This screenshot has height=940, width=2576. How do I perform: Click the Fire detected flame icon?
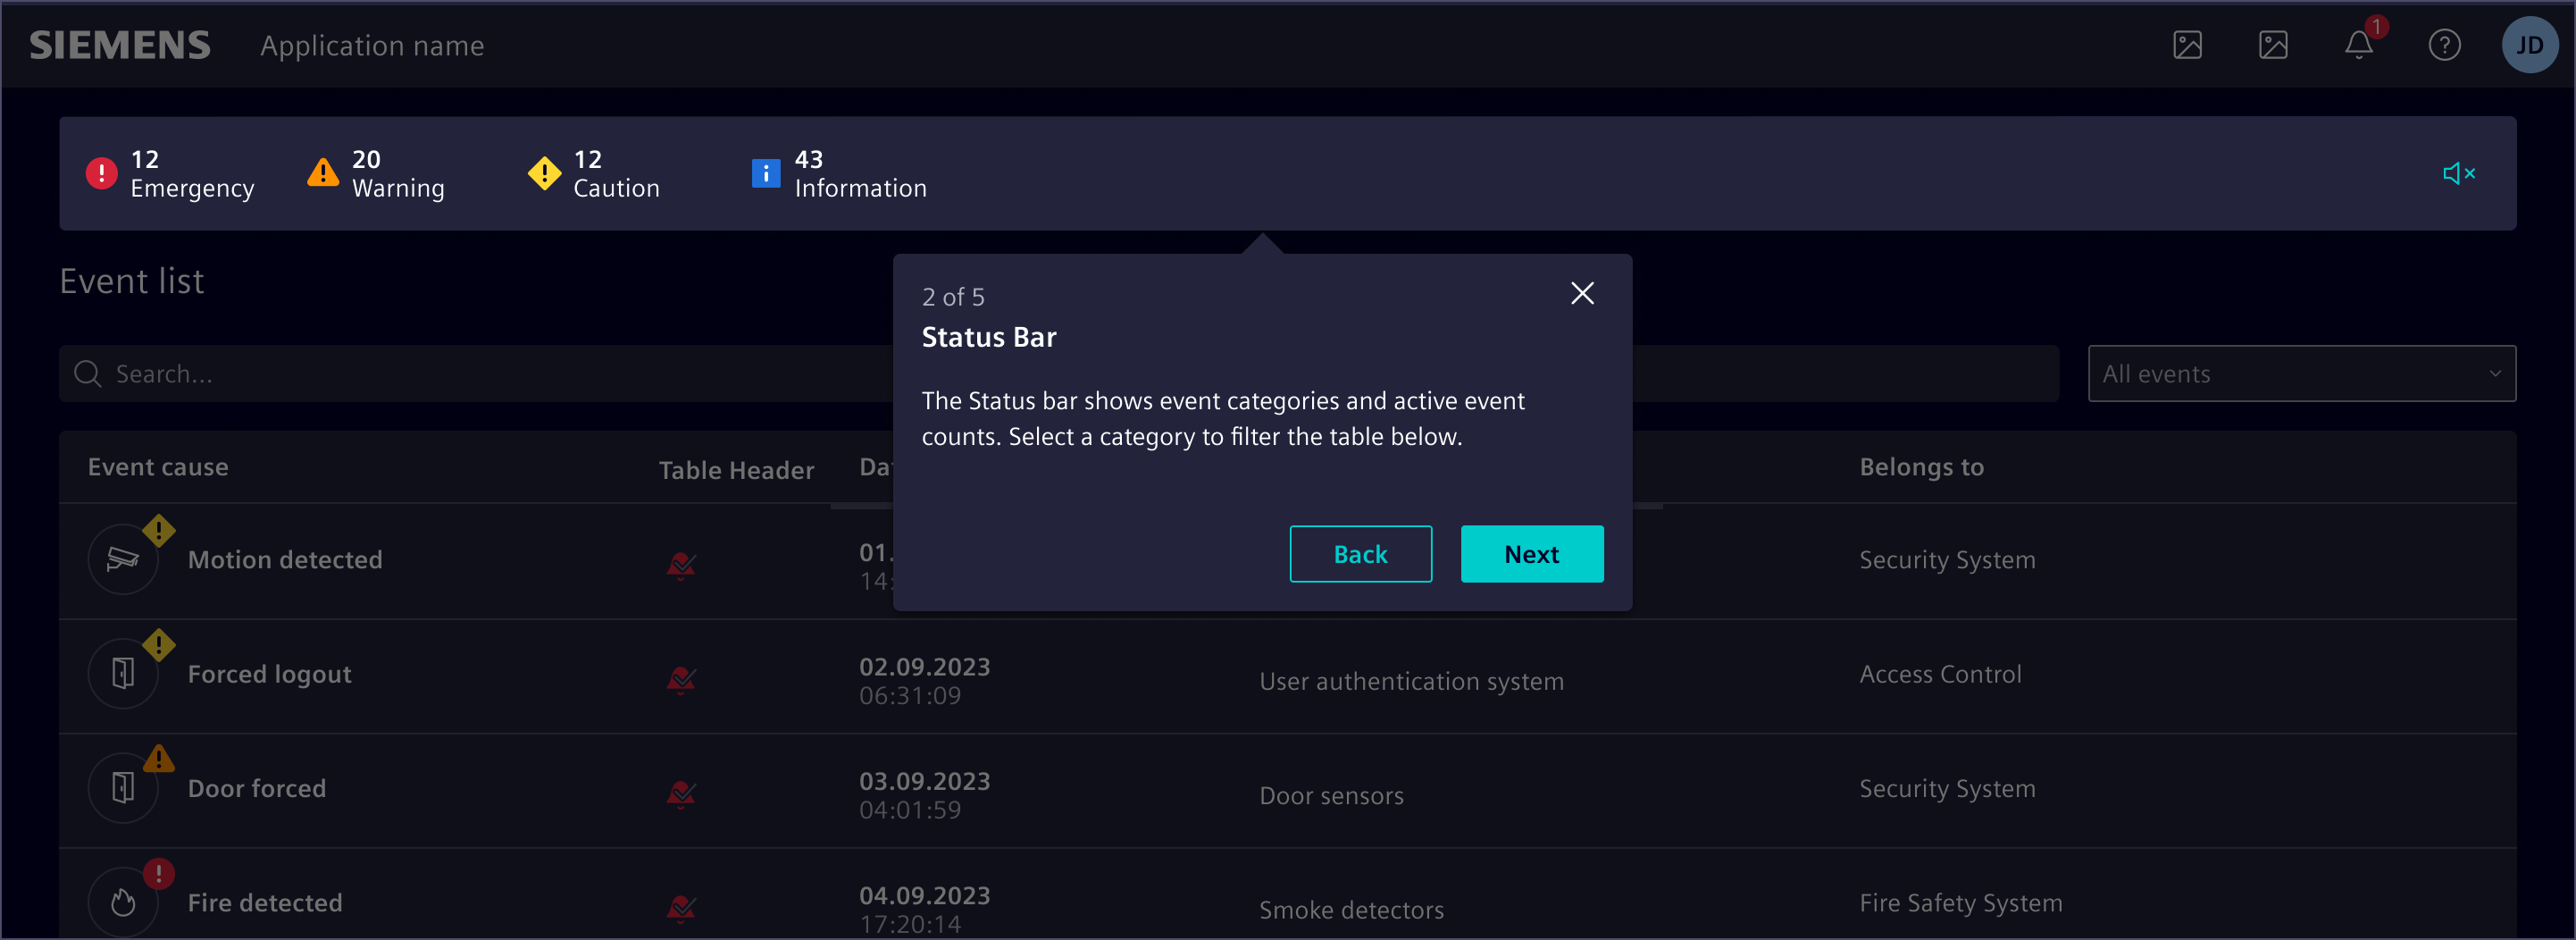123,902
